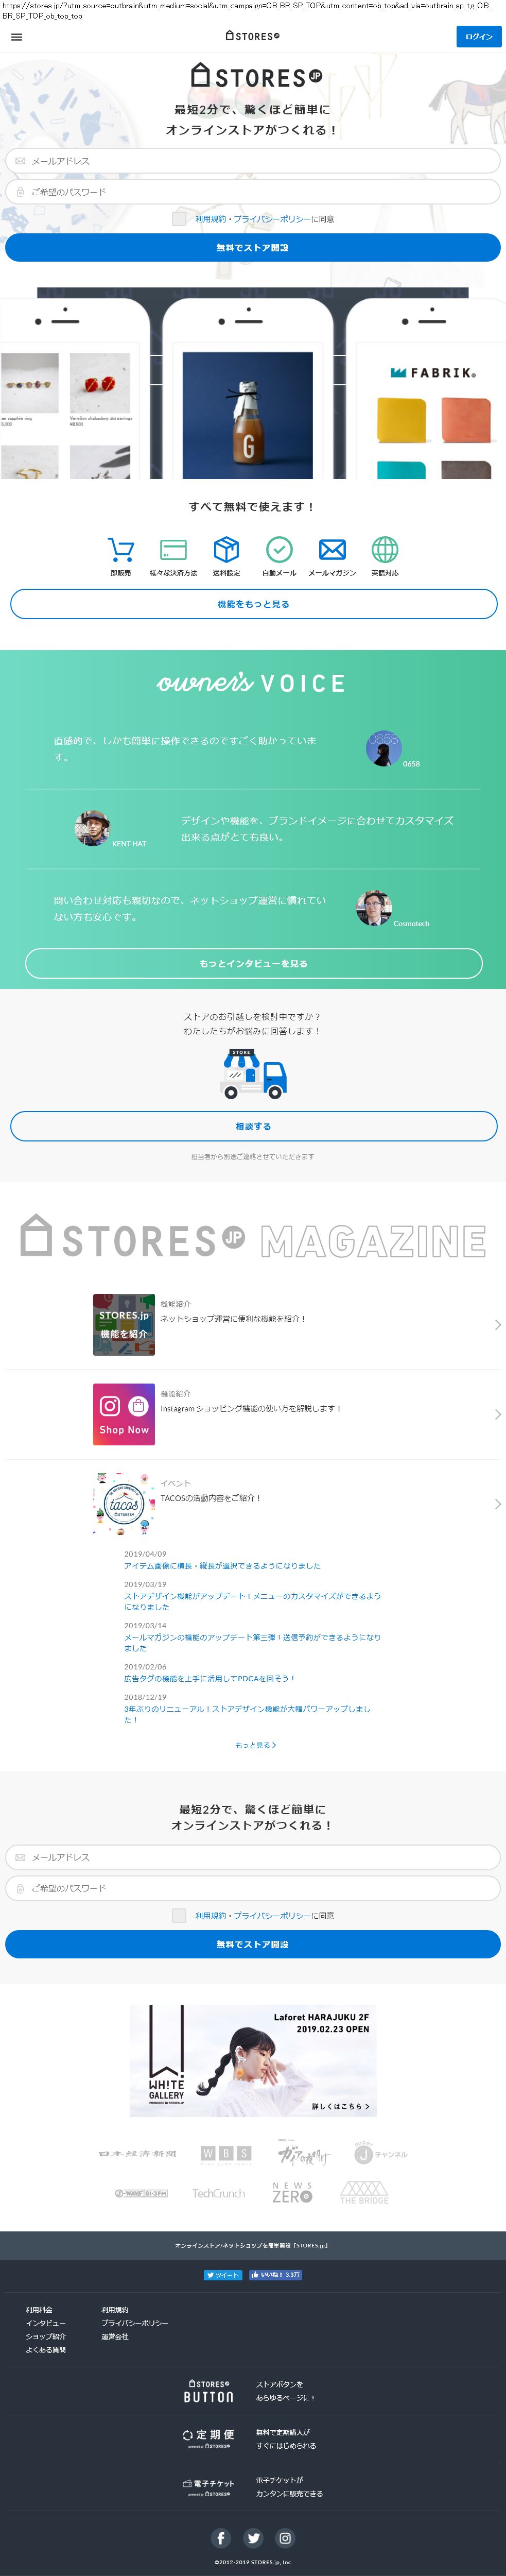Select the auto mail checkmark icon

coord(279,549)
